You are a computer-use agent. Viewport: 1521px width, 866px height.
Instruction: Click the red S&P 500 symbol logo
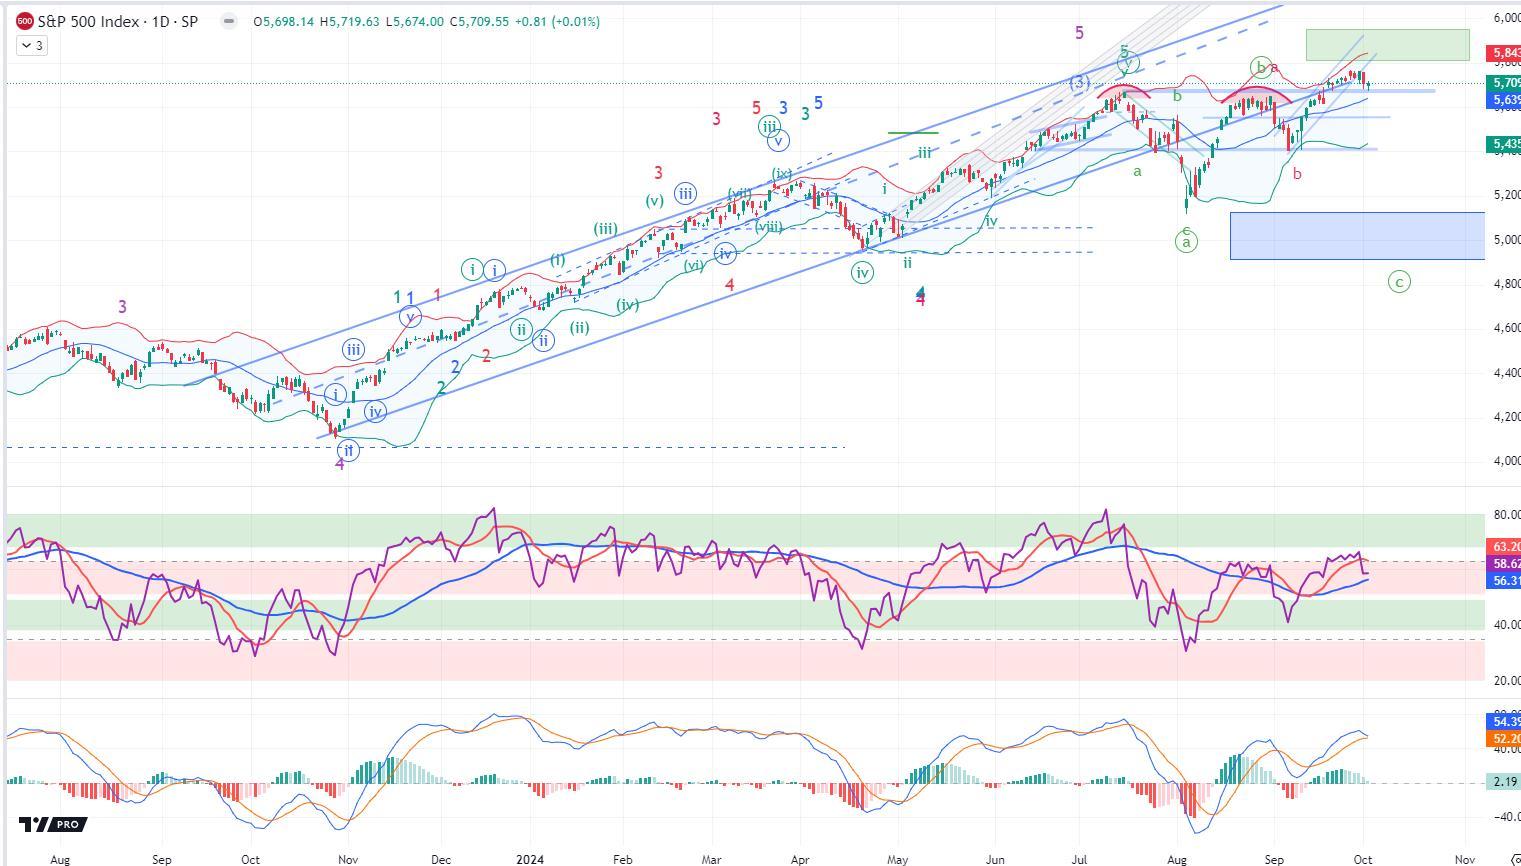point(25,21)
